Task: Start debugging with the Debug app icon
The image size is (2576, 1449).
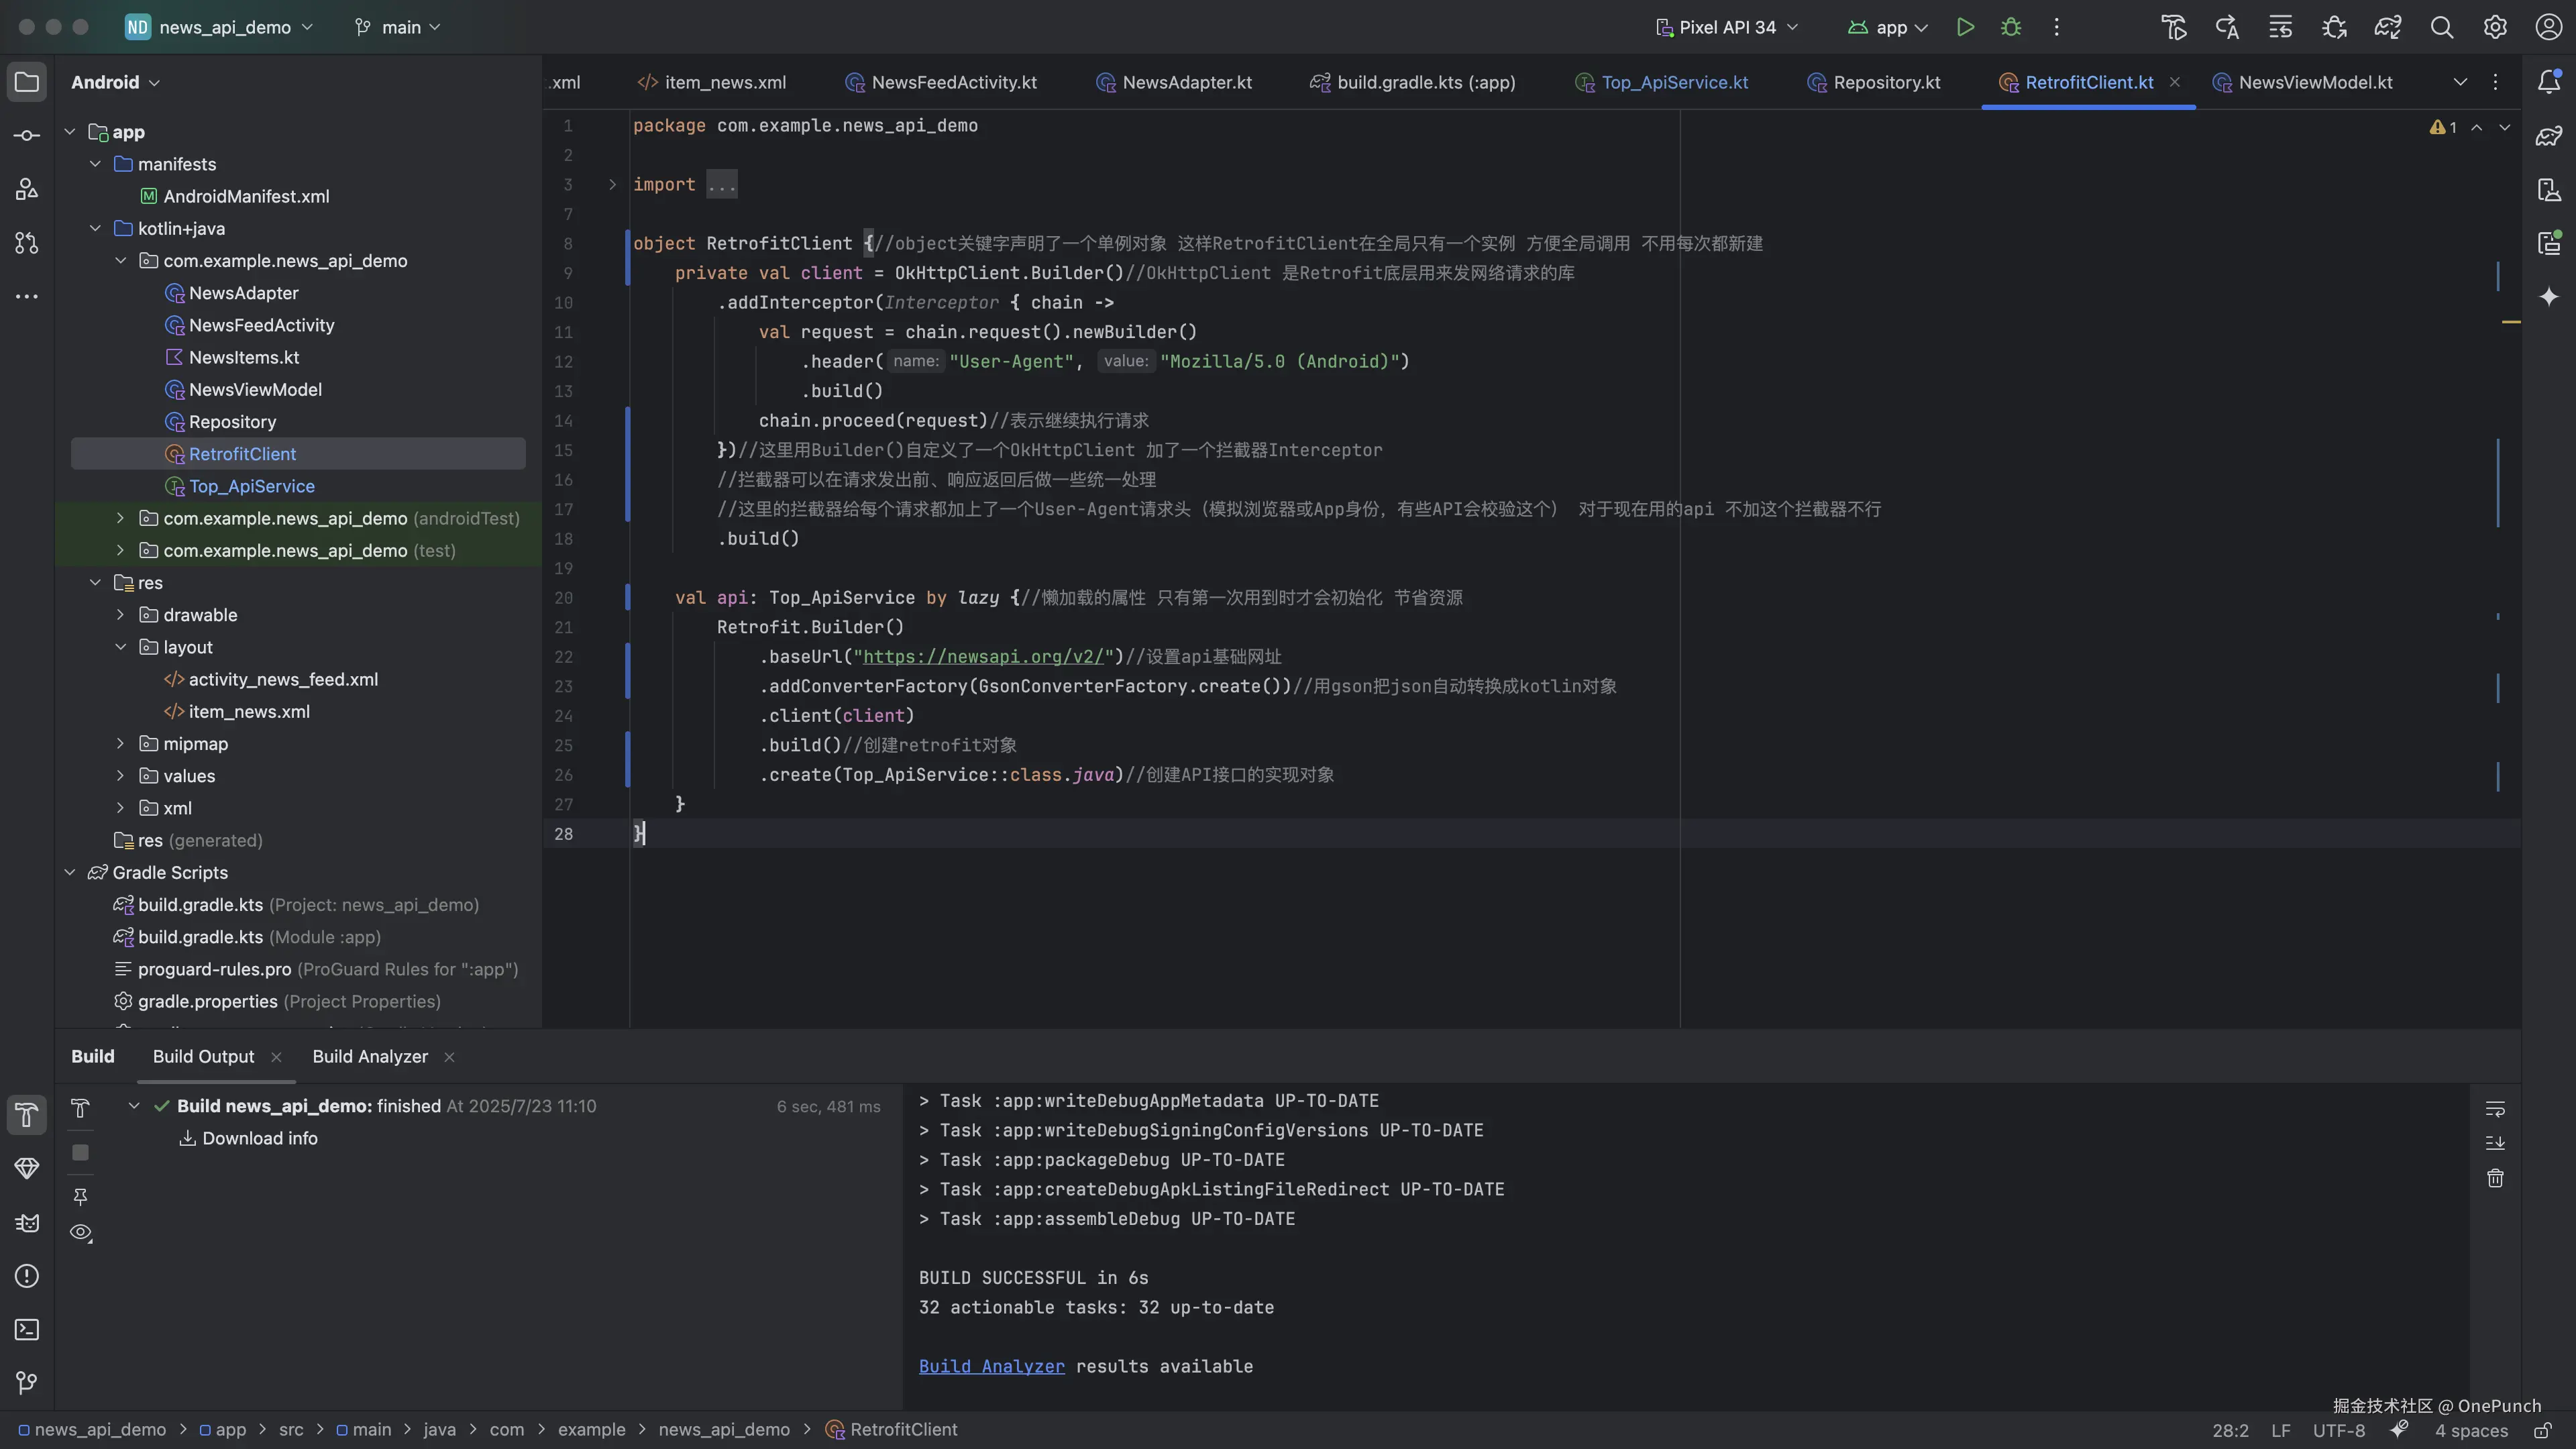Action: (x=2011, y=27)
